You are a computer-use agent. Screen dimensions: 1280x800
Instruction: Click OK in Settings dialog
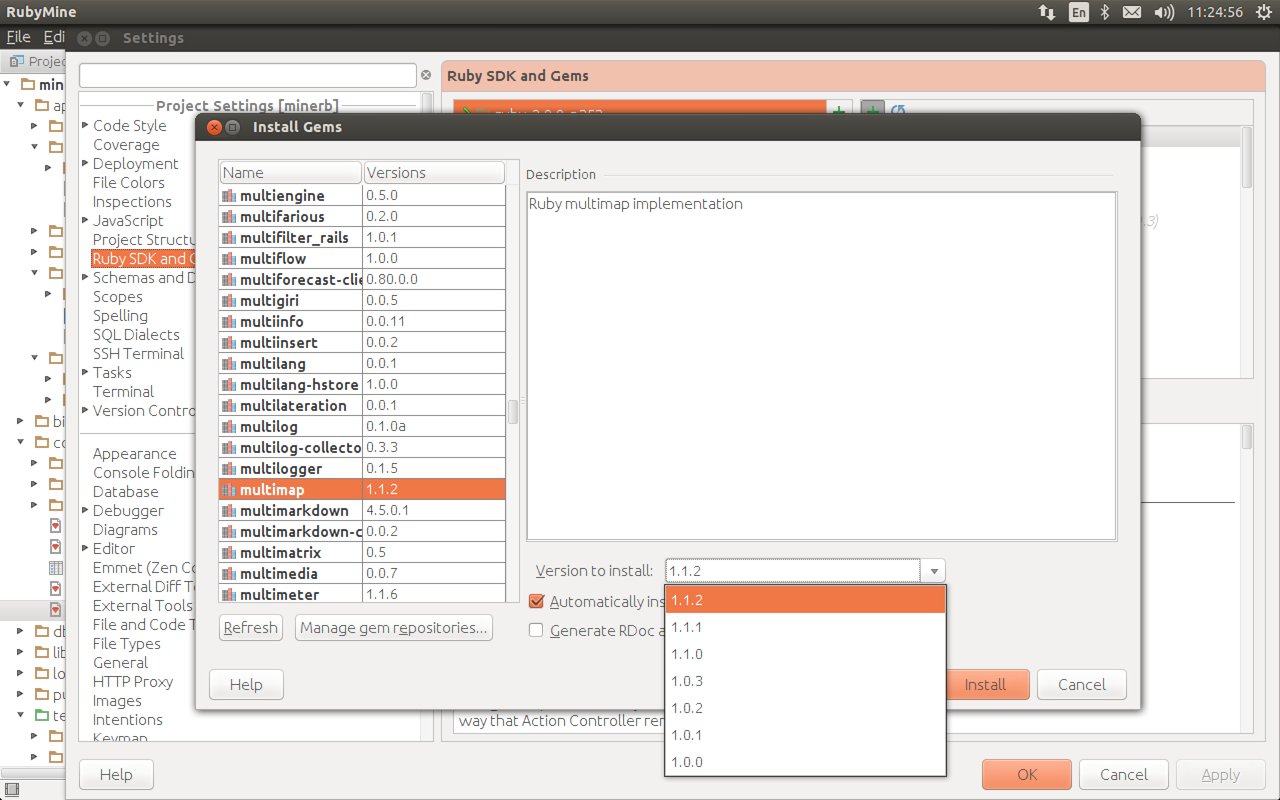[x=1027, y=774]
